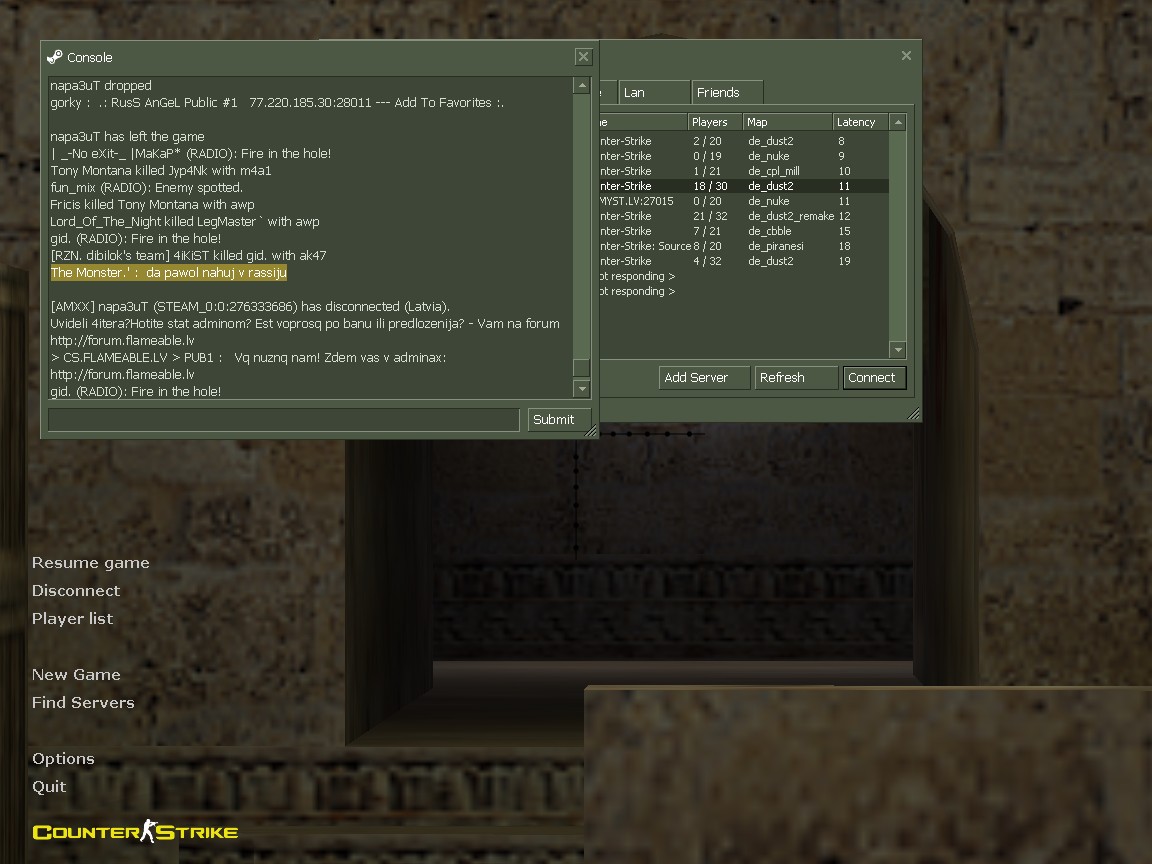Connect to the selected server
Image resolution: width=1152 pixels, height=864 pixels.
(x=874, y=378)
